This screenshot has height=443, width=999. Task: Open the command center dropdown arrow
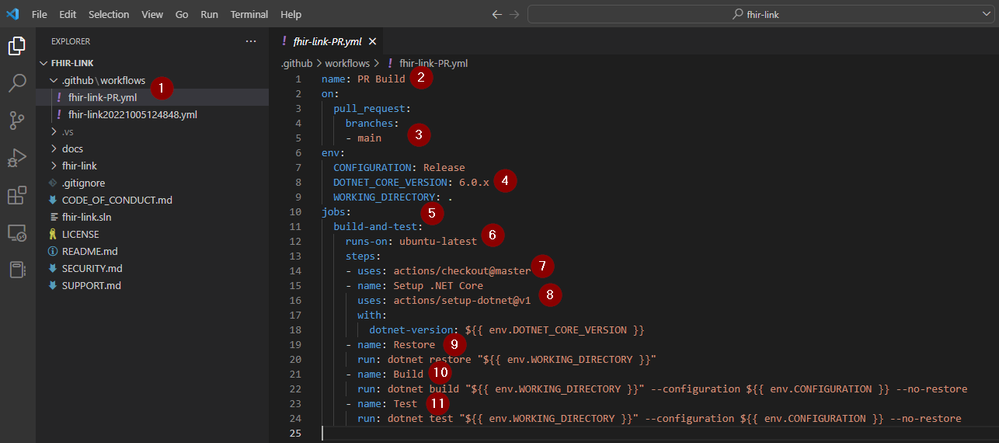986,14
